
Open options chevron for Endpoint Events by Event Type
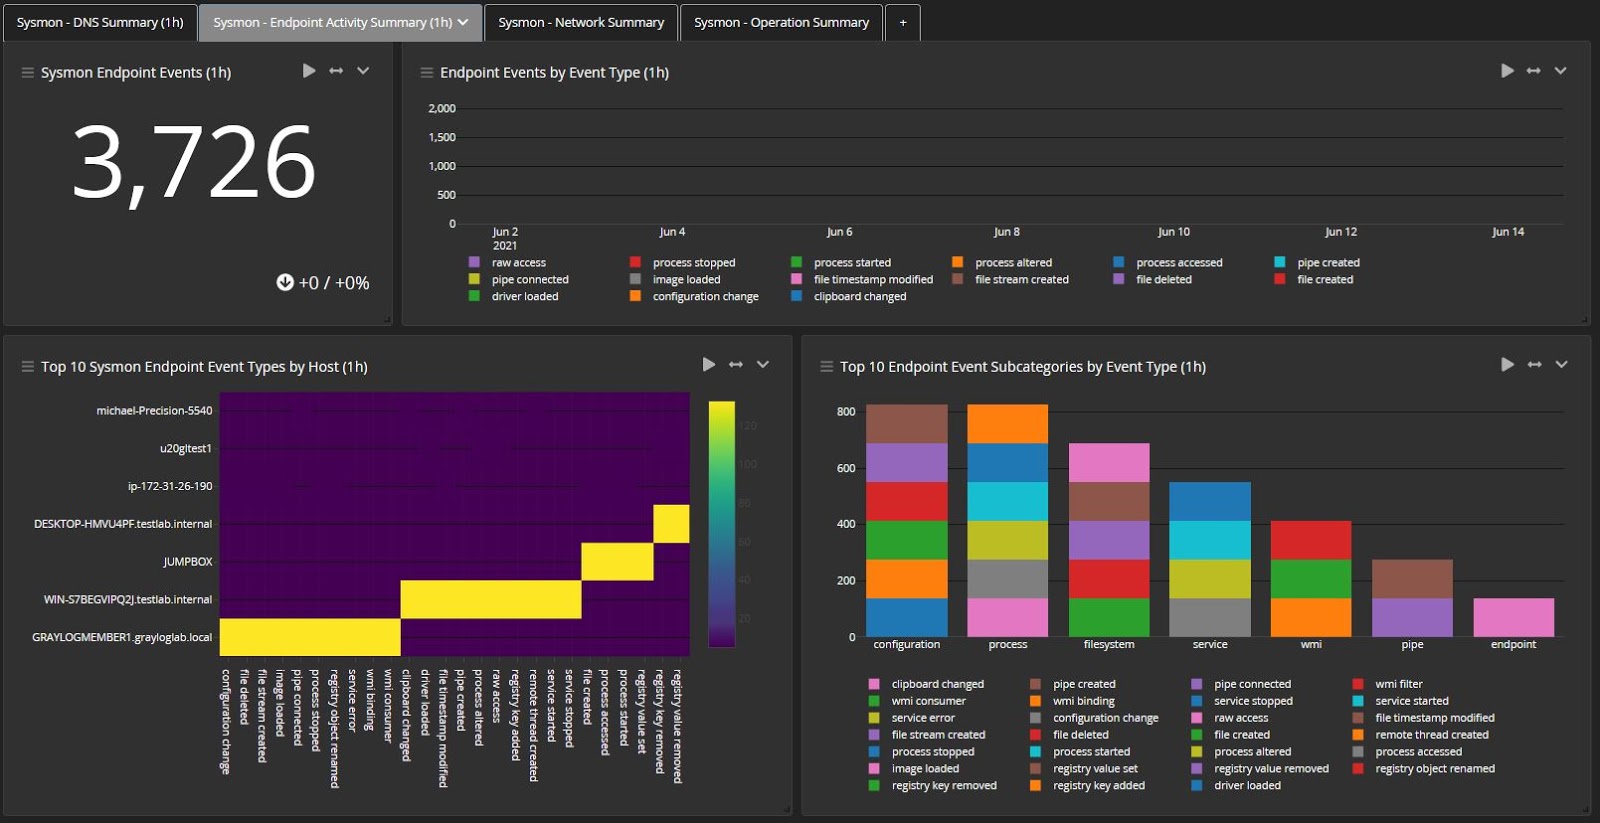1560,71
